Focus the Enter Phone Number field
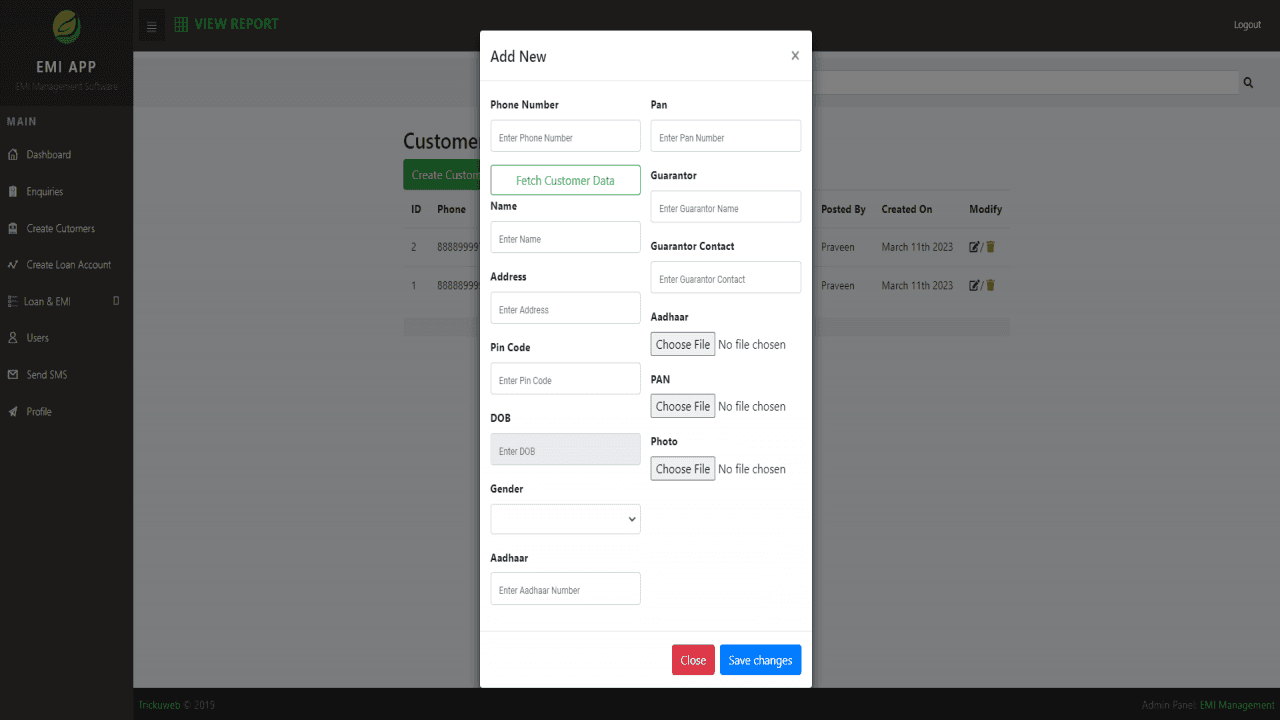 pos(565,136)
